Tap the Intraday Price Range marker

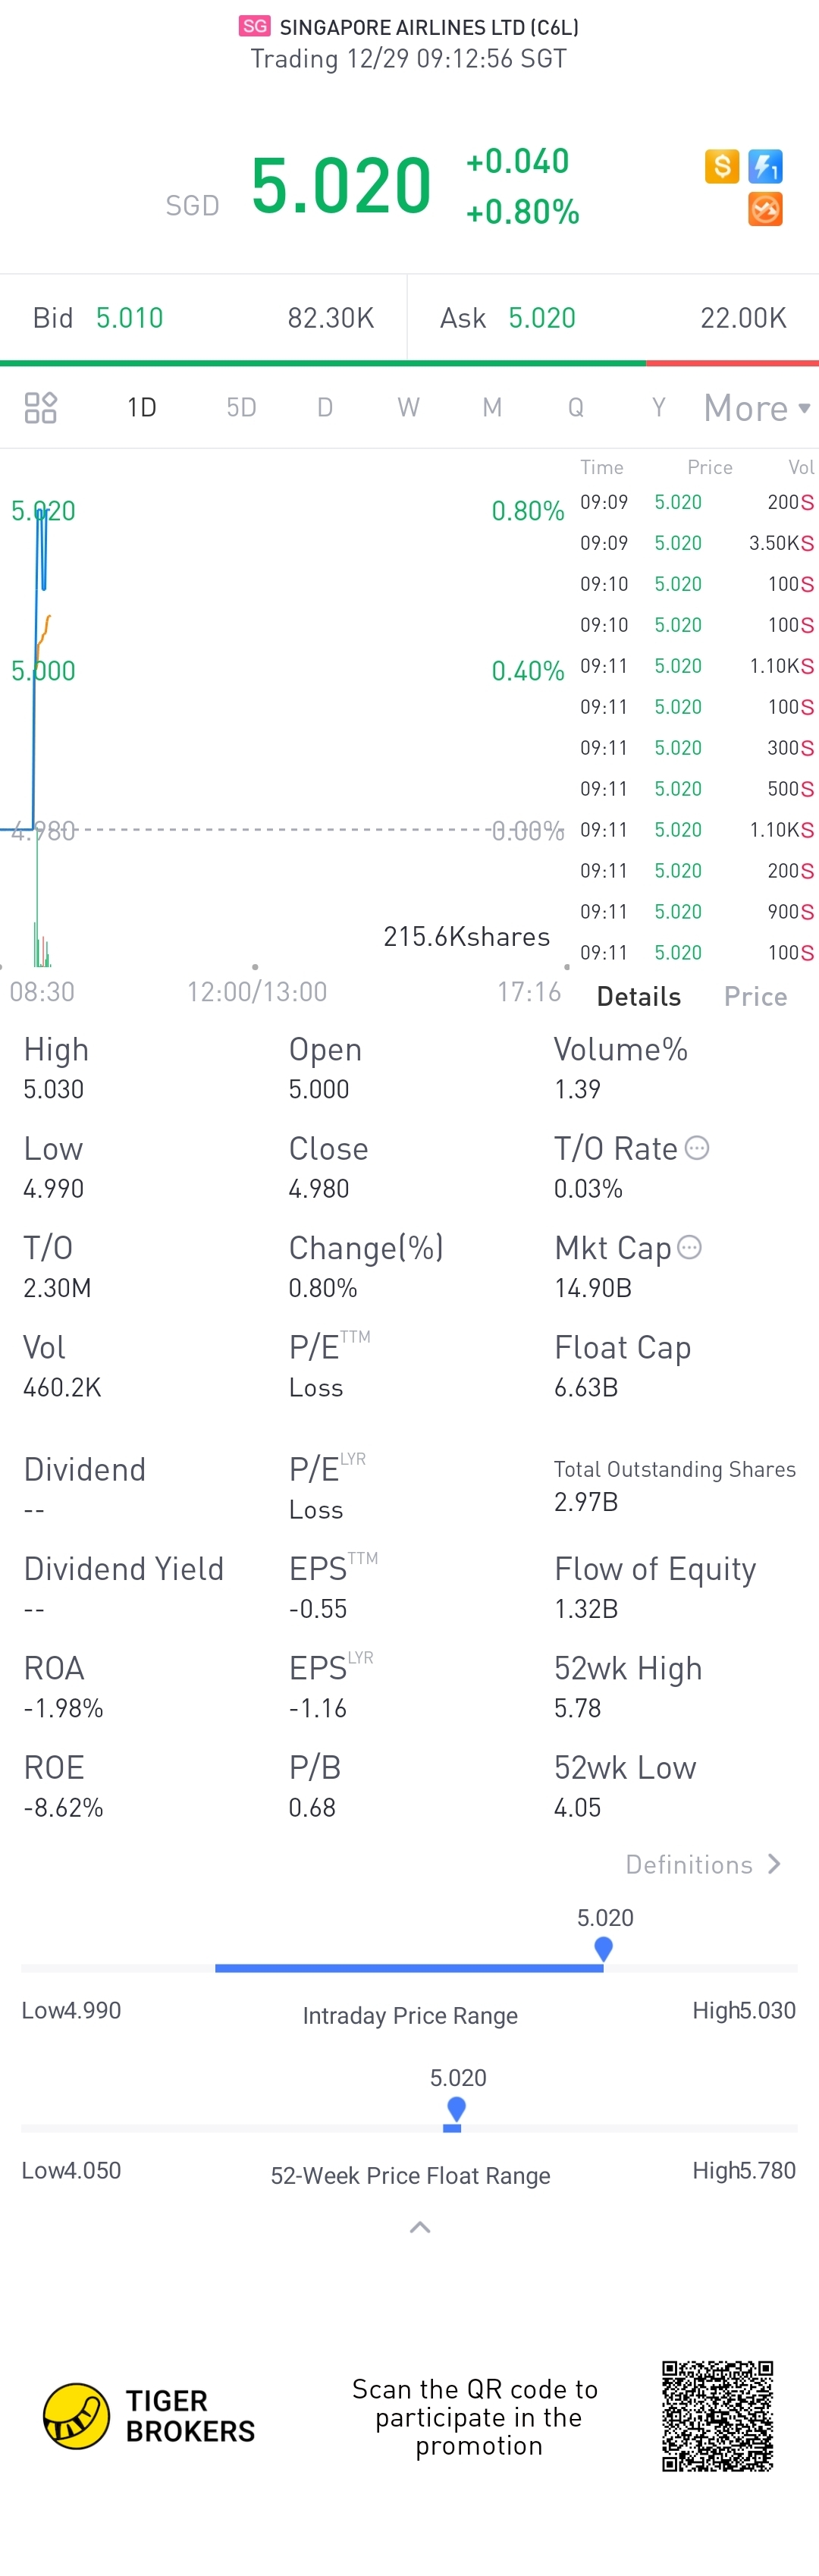pos(603,1948)
